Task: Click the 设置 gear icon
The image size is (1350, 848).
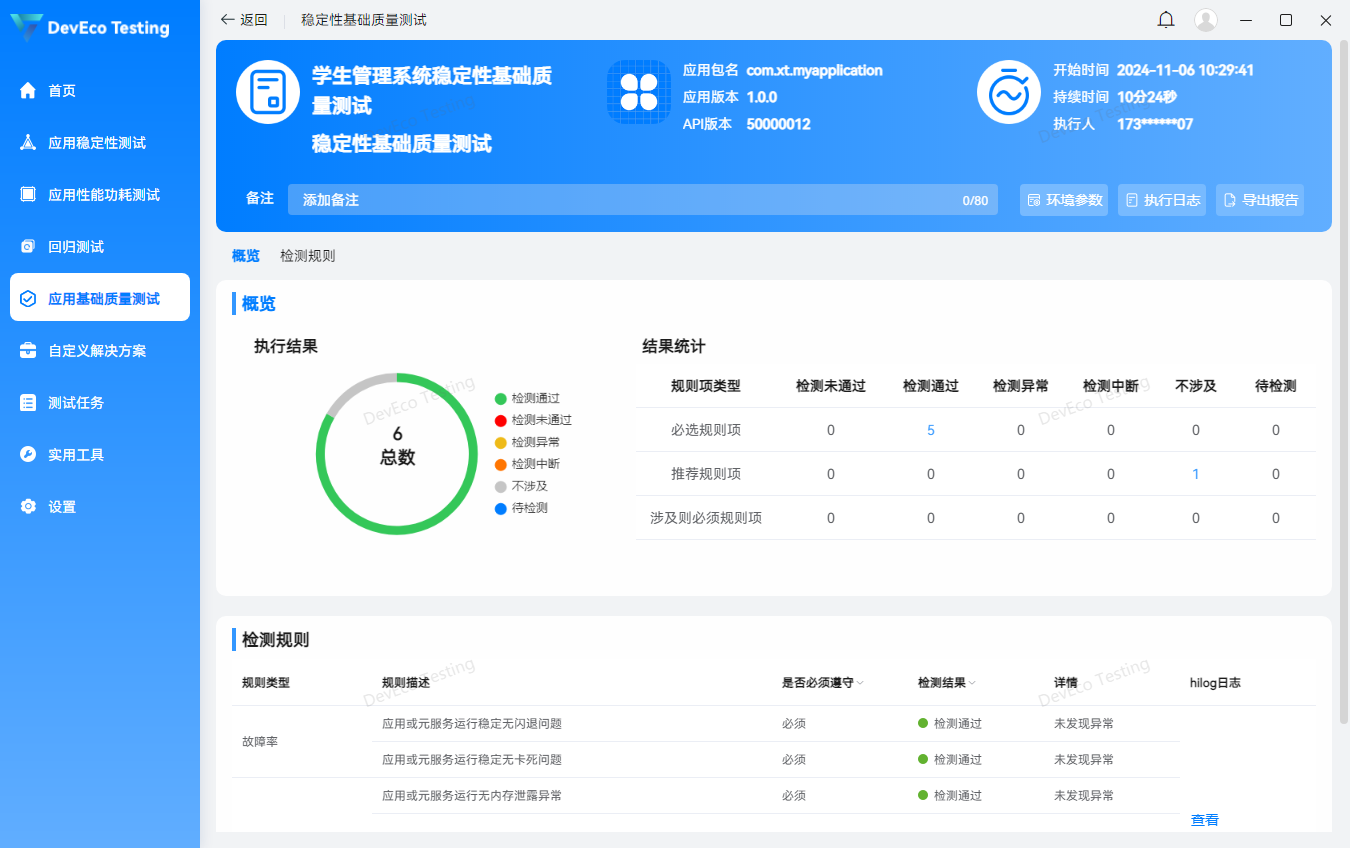Action: tap(28, 507)
